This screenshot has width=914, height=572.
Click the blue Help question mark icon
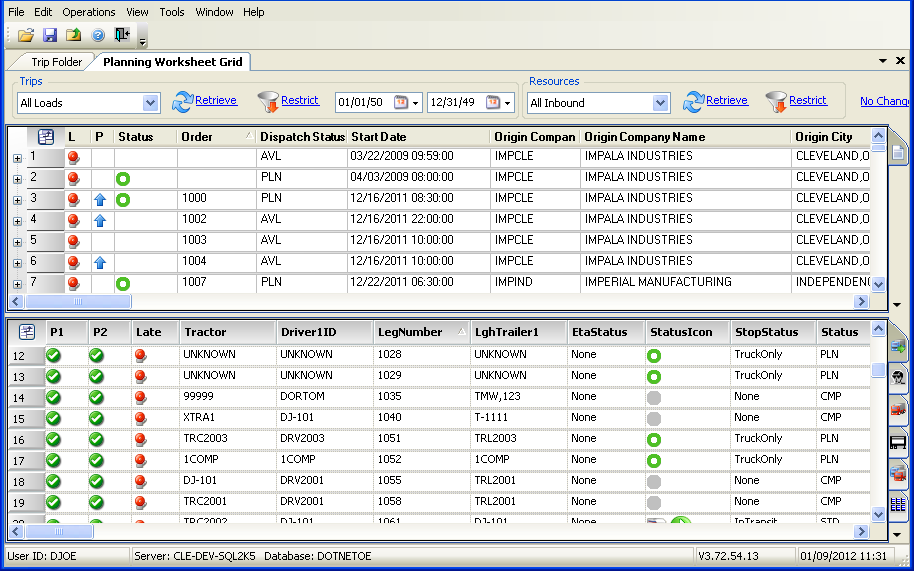[x=98, y=35]
